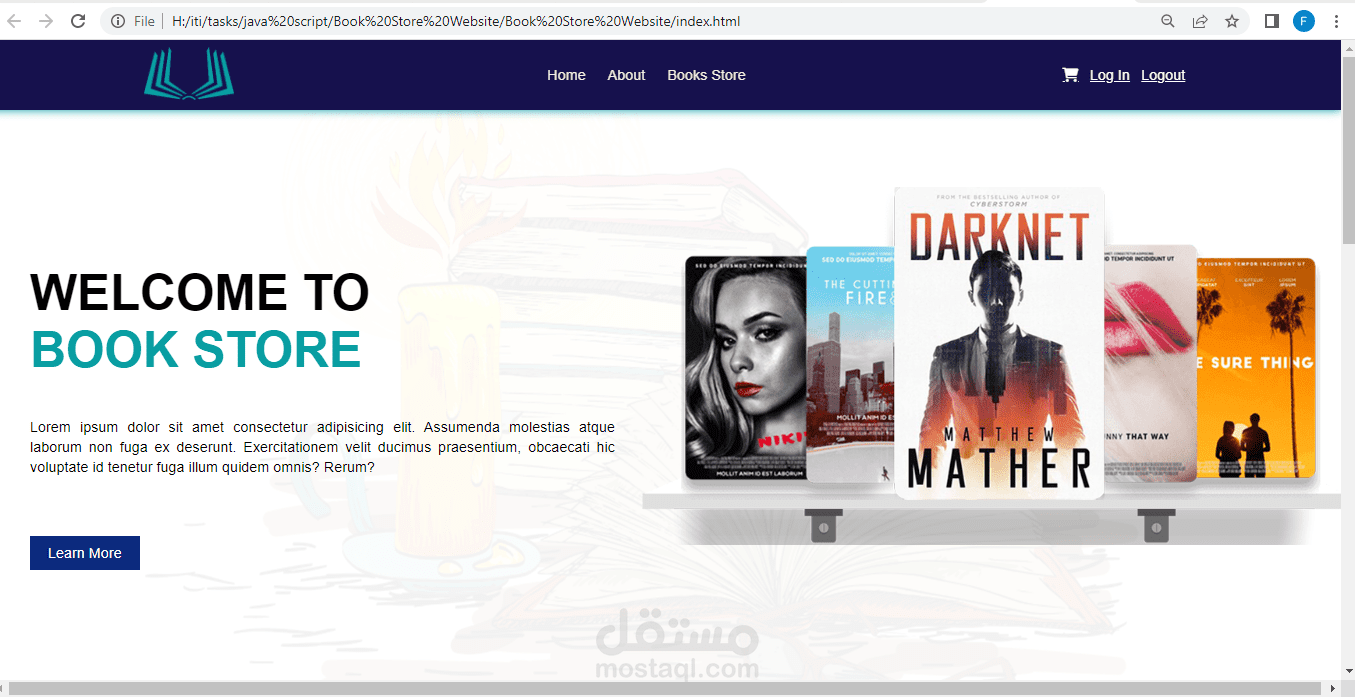
Task: Open the About nav item
Action: pyautogui.click(x=626, y=75)
